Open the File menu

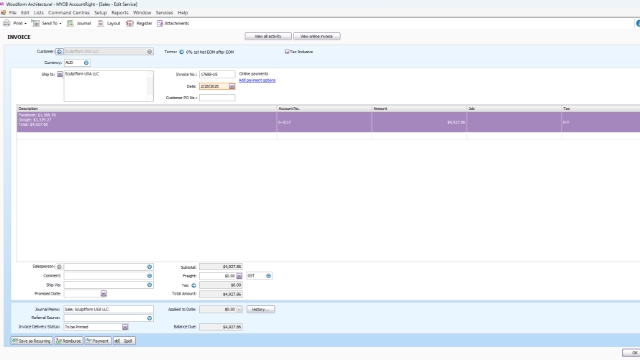(13, 13)
